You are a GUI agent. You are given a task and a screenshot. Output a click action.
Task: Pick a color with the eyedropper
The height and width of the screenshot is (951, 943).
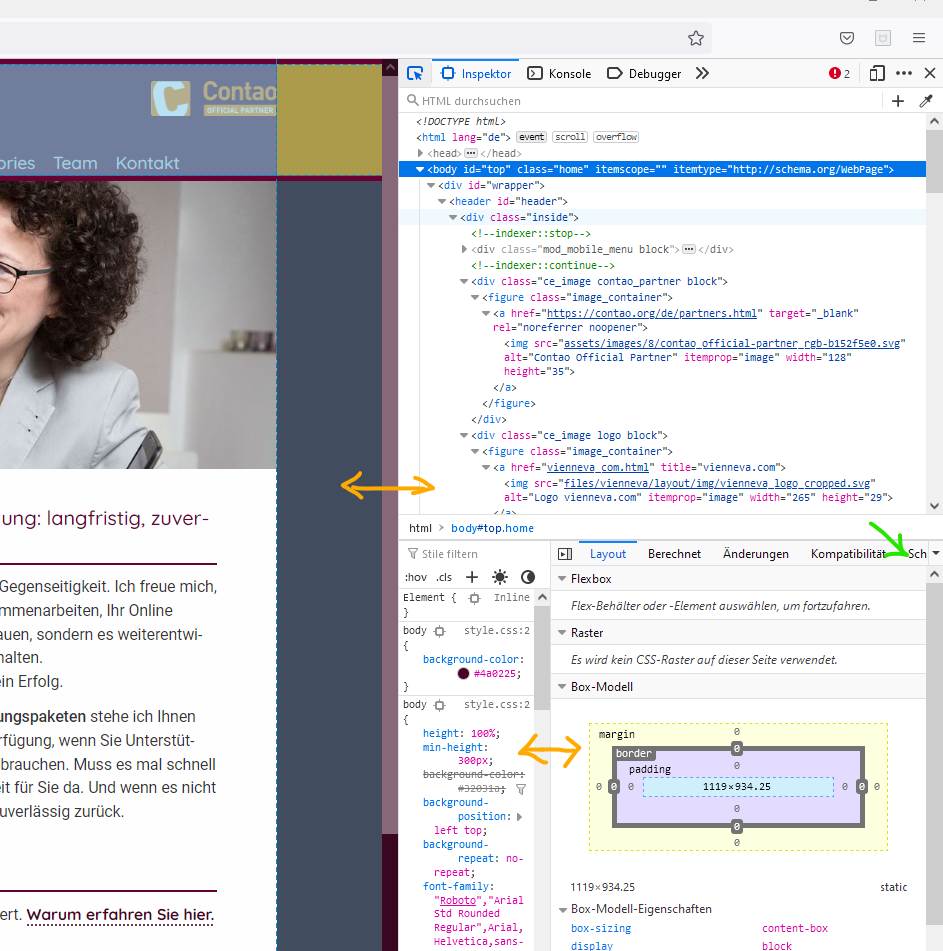926,101
